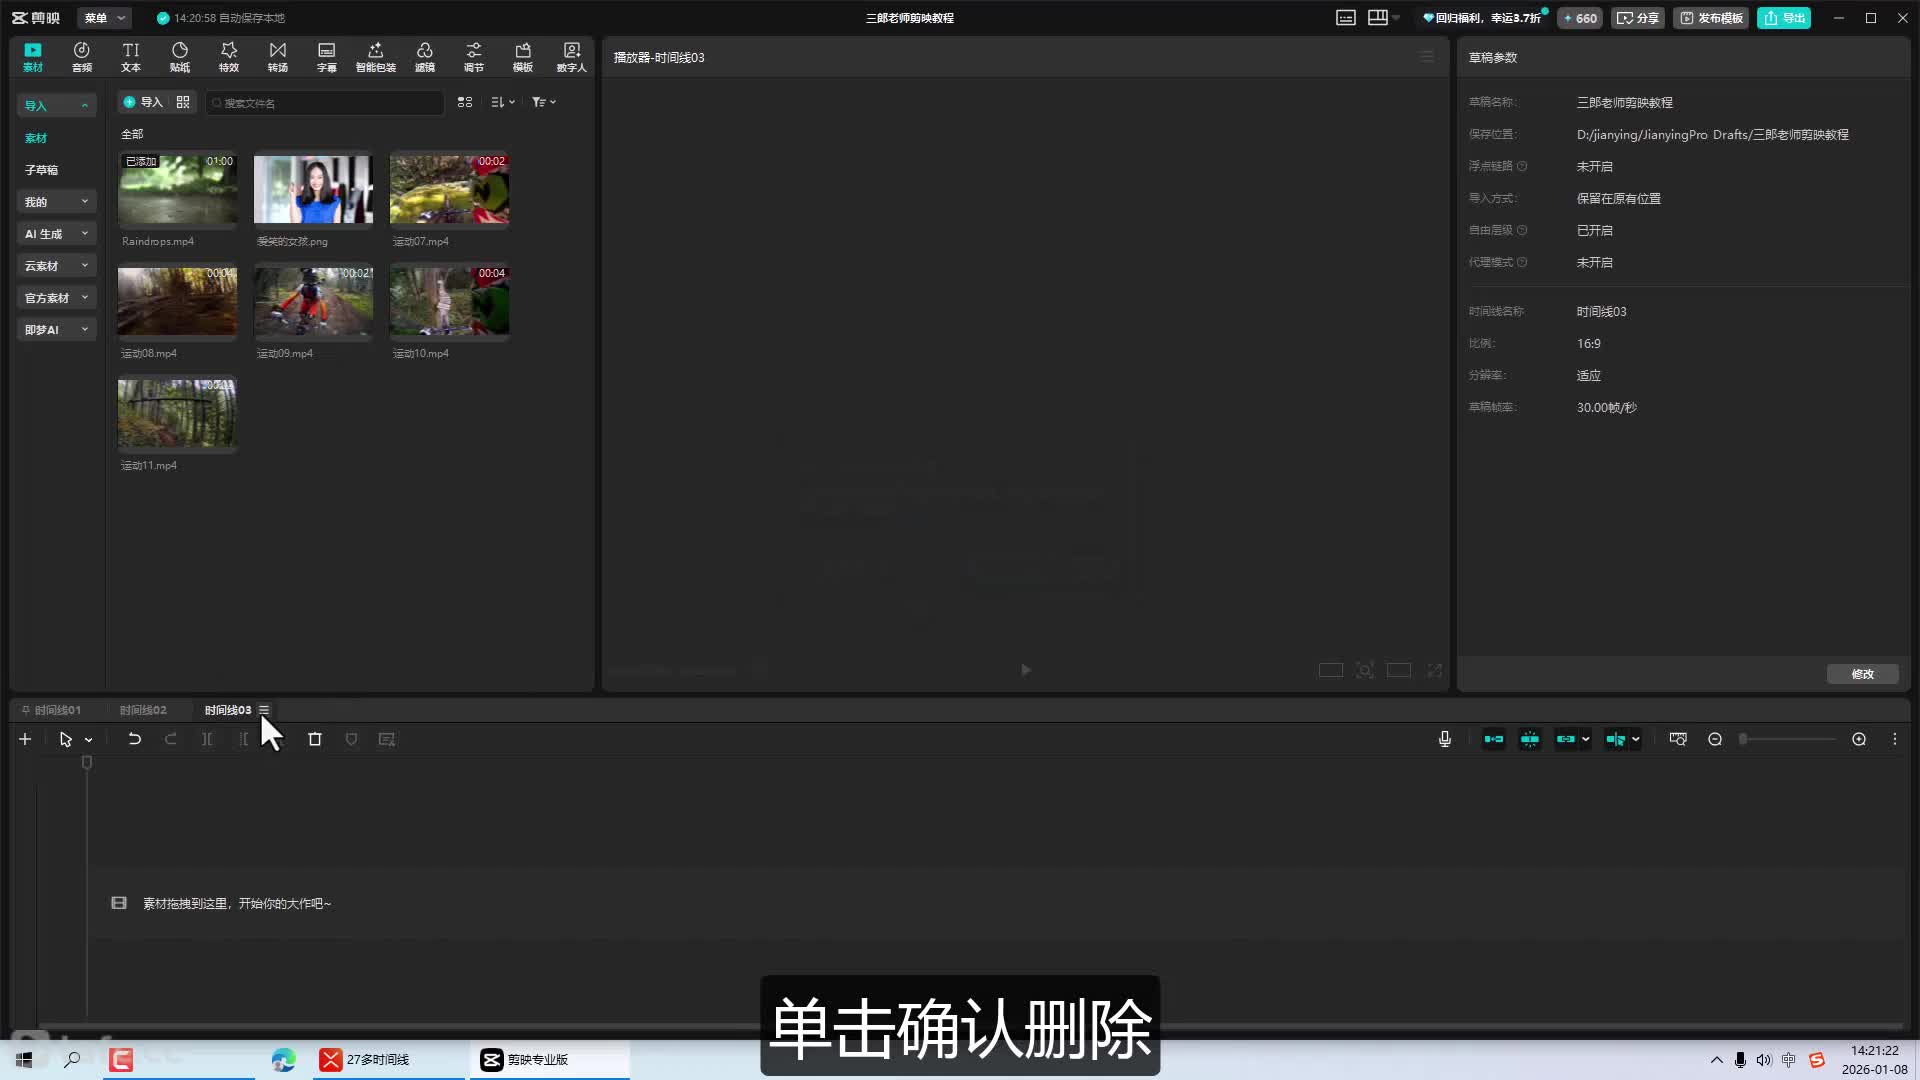
Task: Click the undo arrow in timeline toolbar
Action: tap(134, 739)
